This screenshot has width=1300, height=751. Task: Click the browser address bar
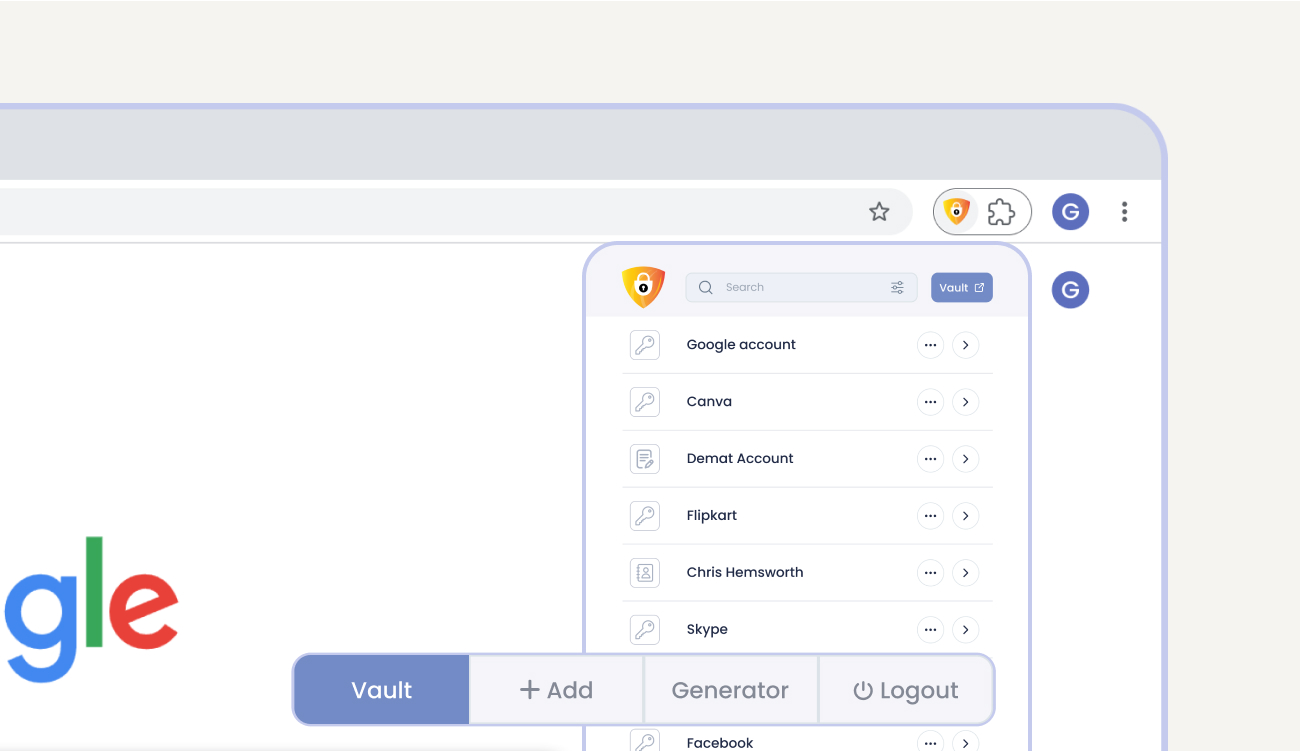456,211
